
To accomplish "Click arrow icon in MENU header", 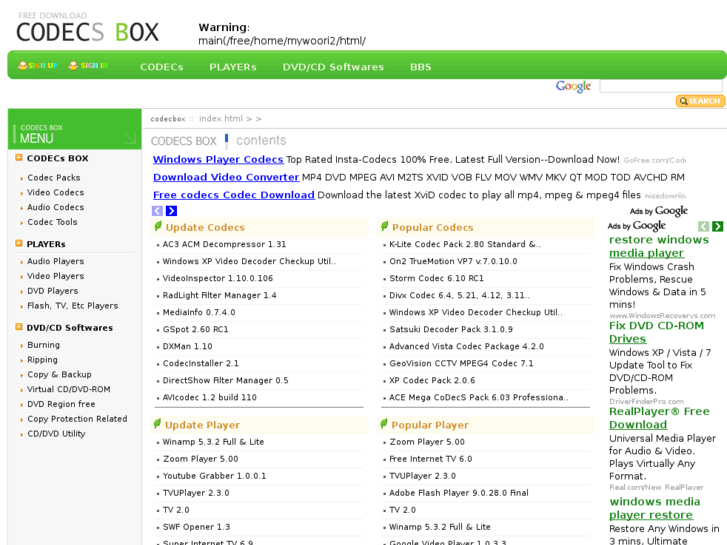I will click(130, 138).
